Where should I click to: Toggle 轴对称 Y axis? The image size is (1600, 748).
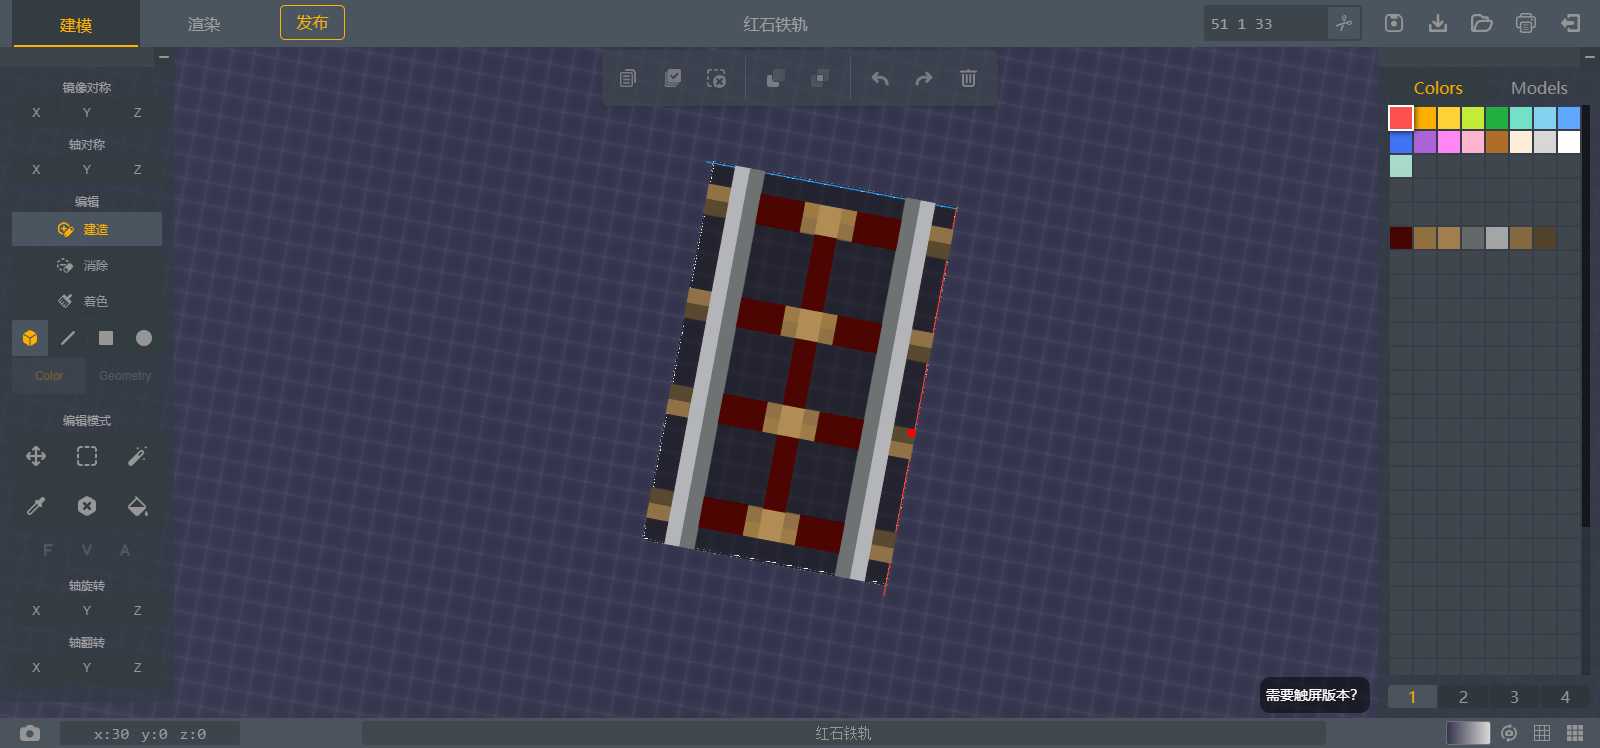coord(87,170)
